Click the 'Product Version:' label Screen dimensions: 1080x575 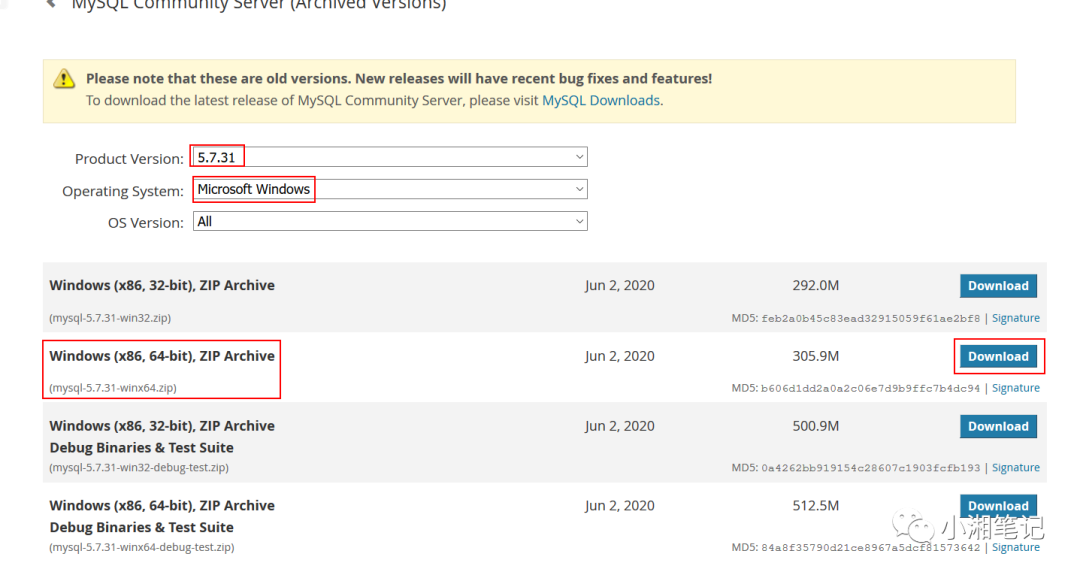click(129, 159)
